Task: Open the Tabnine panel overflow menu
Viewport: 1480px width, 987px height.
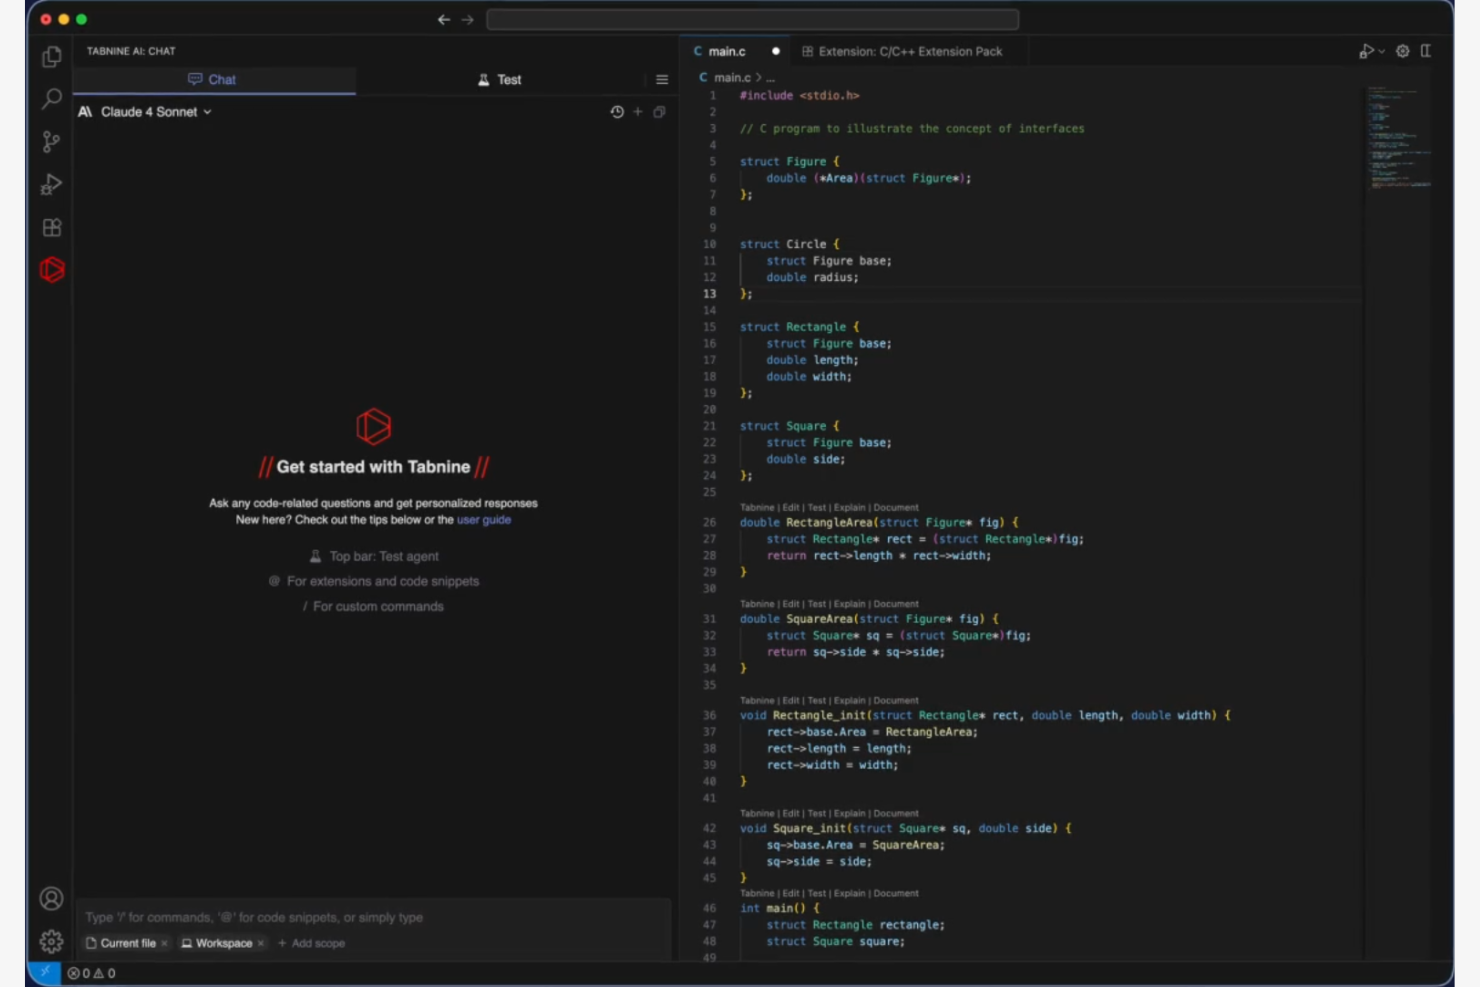Action: pos(662,79)
